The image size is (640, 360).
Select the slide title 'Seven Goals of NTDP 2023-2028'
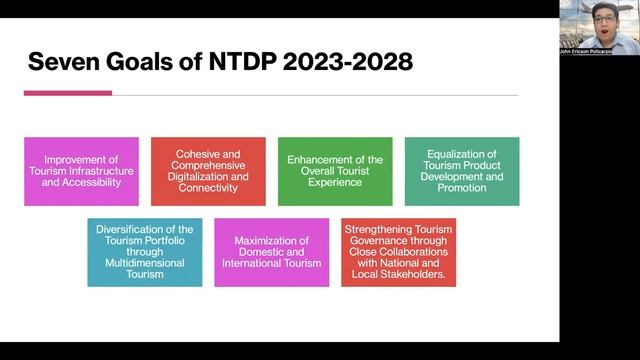tap(220, 62)
